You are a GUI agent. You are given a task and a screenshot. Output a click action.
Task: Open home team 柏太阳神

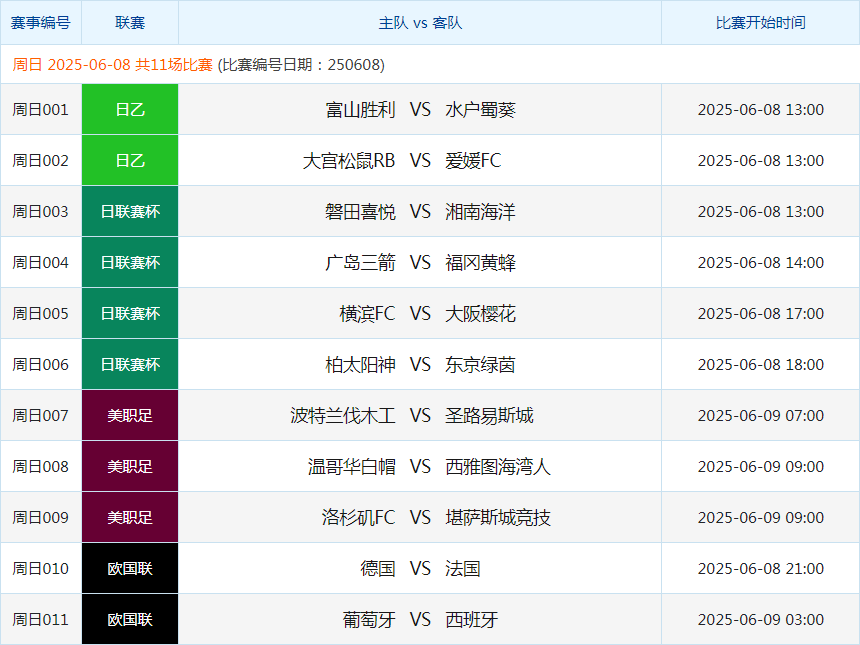coord(360,365)
